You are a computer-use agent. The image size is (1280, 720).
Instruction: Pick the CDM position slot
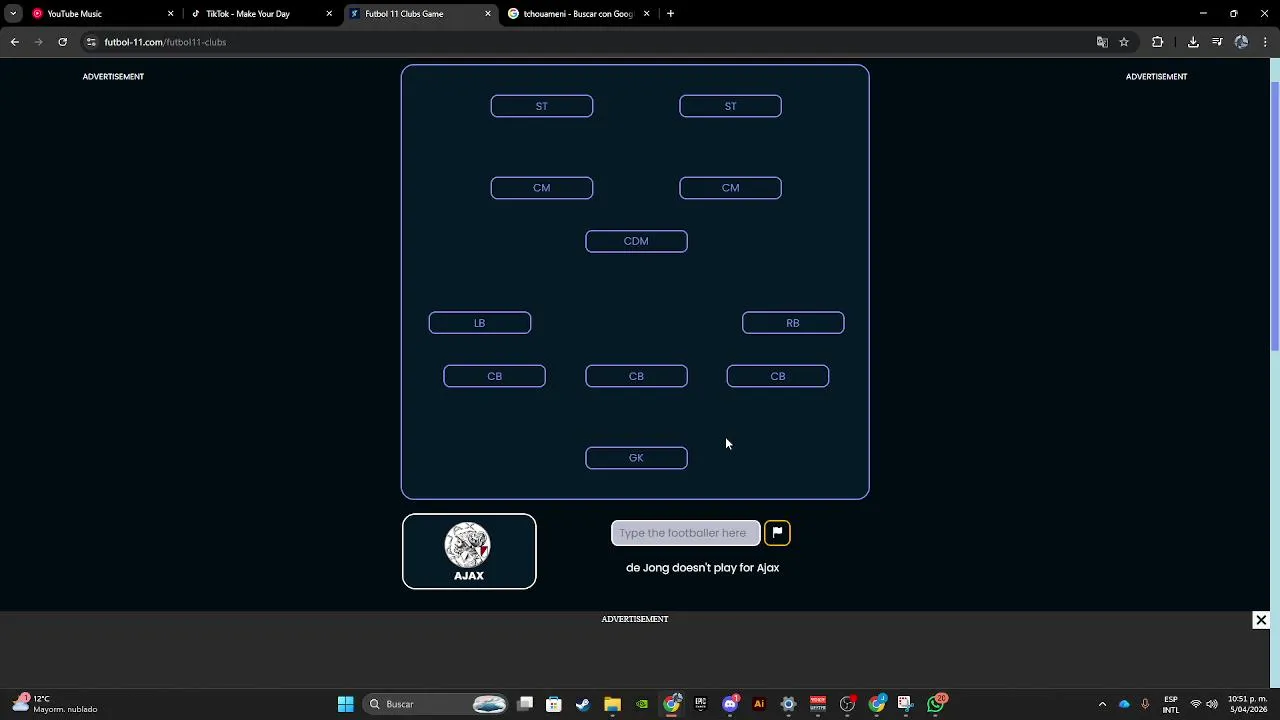point(636,241)
